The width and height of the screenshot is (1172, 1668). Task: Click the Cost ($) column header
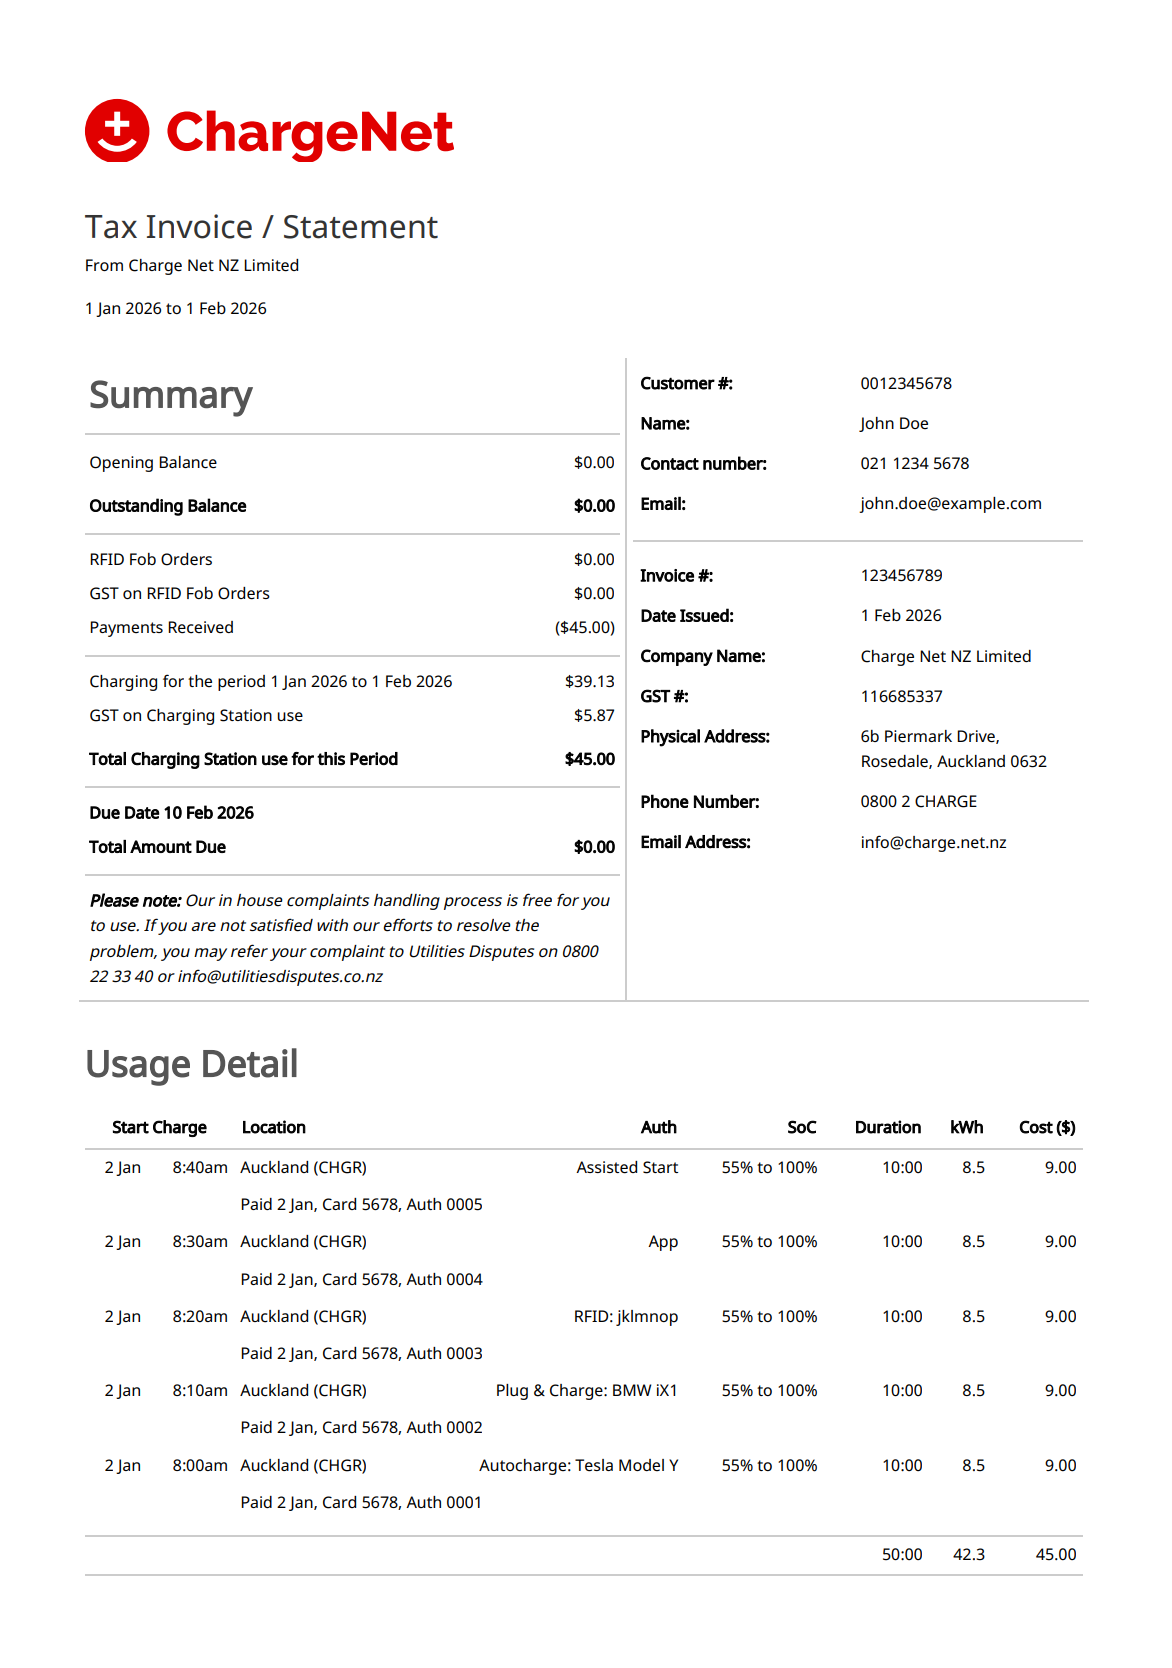tap(1046, 1128)
